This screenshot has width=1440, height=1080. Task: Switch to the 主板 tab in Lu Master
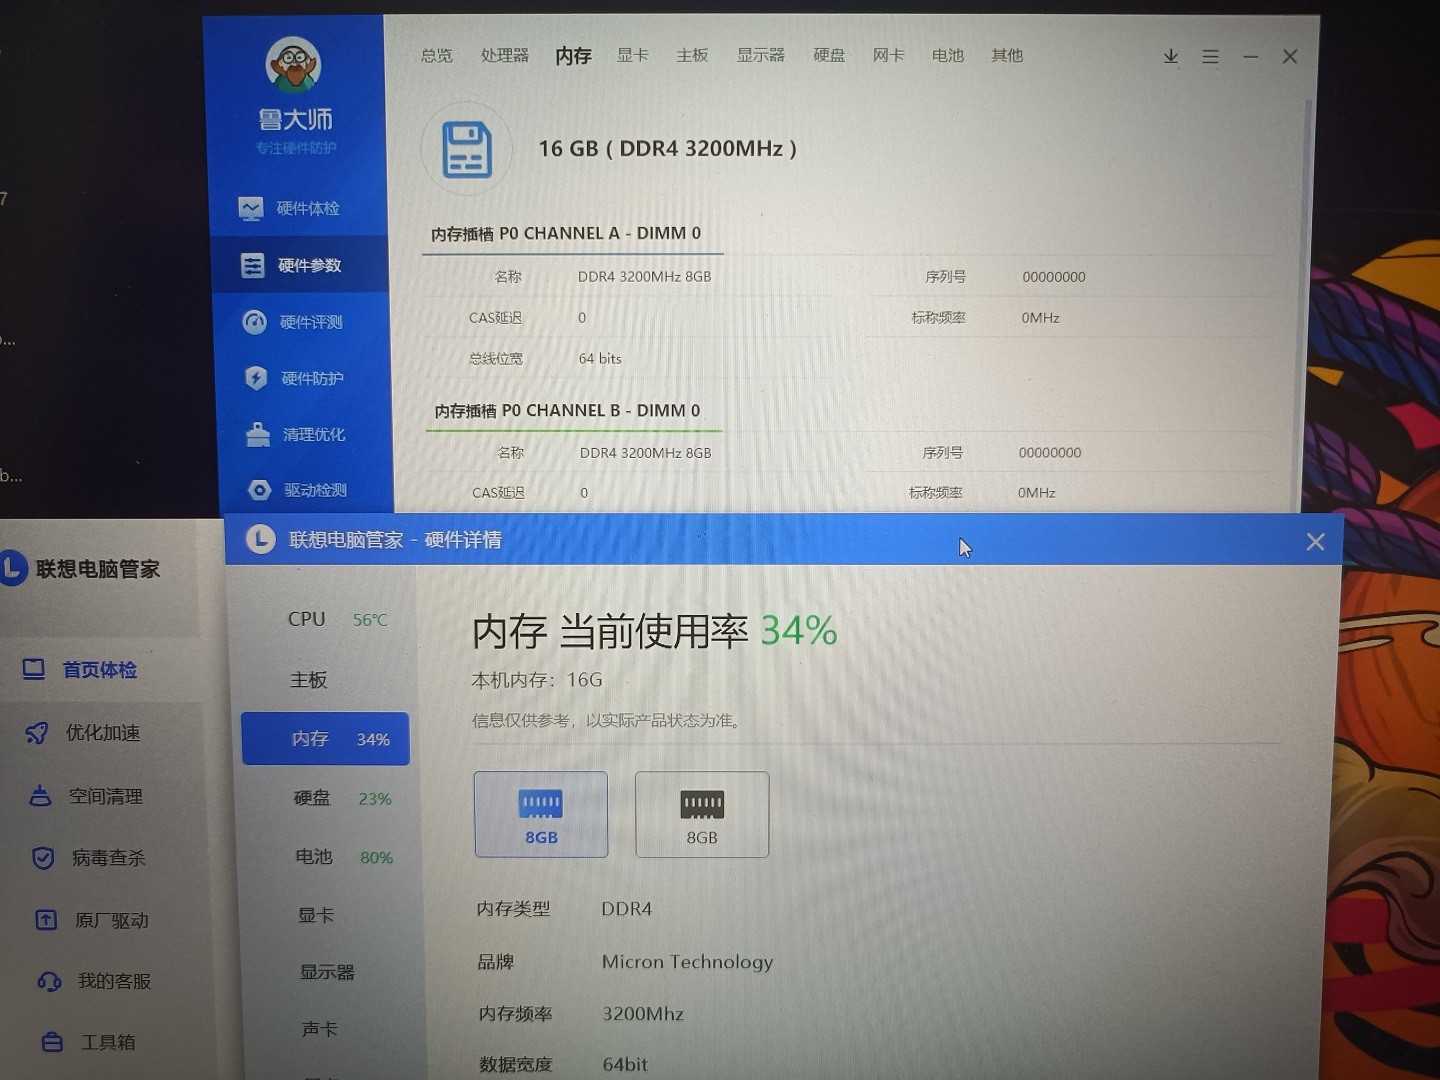click(692, 55)
